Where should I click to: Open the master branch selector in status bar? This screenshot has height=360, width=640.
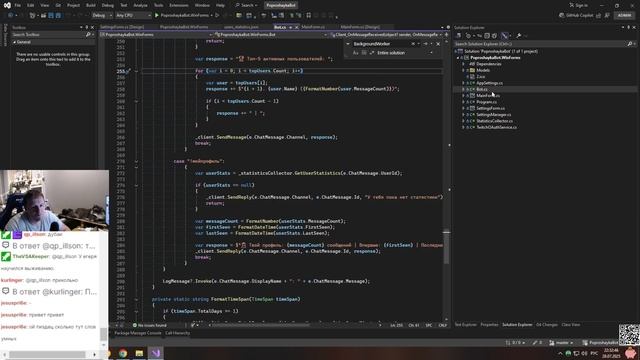click(562, 343)
